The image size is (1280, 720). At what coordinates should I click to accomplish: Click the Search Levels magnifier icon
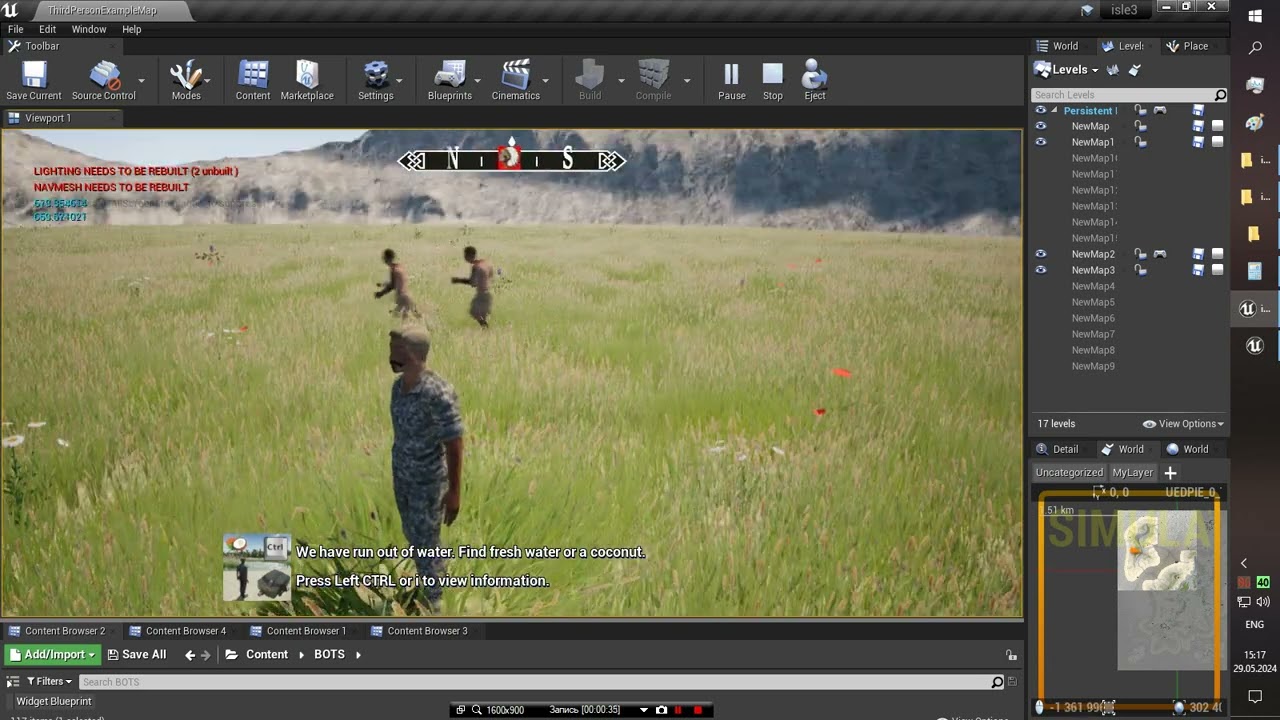coord(1220,95)
